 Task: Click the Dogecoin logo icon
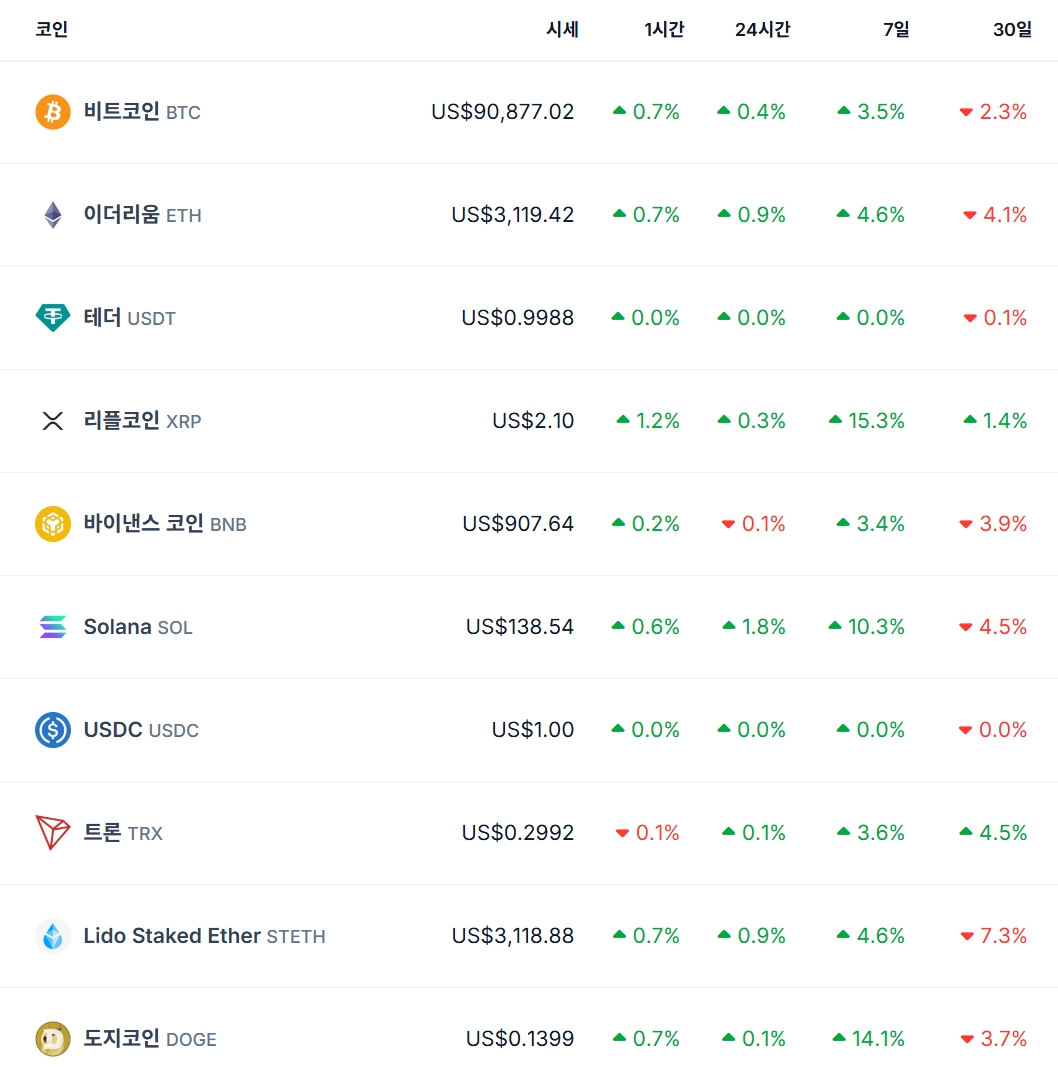[x=53, y=1039]
